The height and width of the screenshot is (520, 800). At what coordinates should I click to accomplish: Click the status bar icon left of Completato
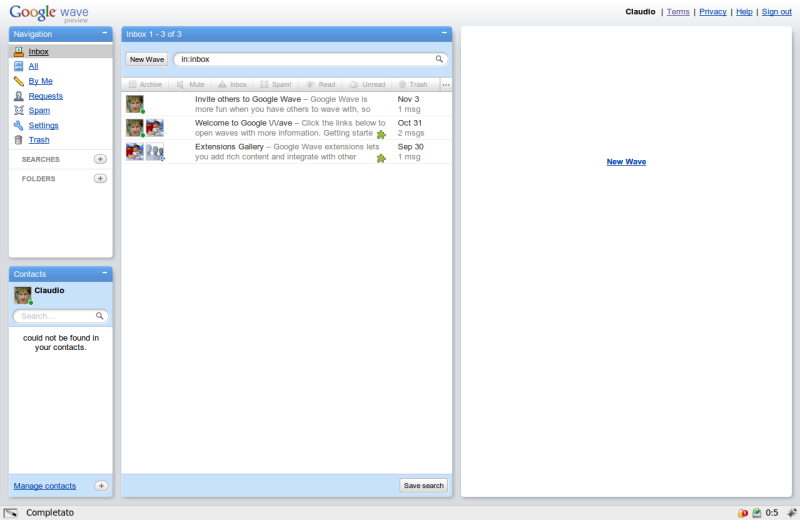pos(10,513)
